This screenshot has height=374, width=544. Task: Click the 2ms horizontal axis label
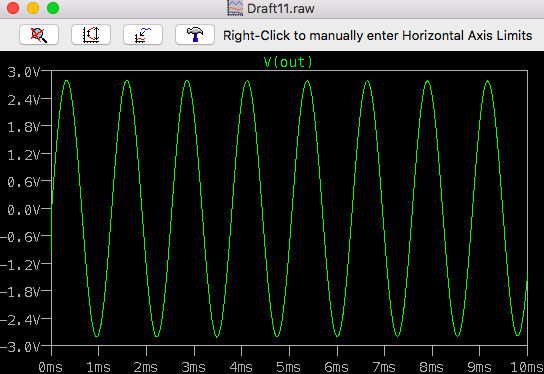coord(145,367)
